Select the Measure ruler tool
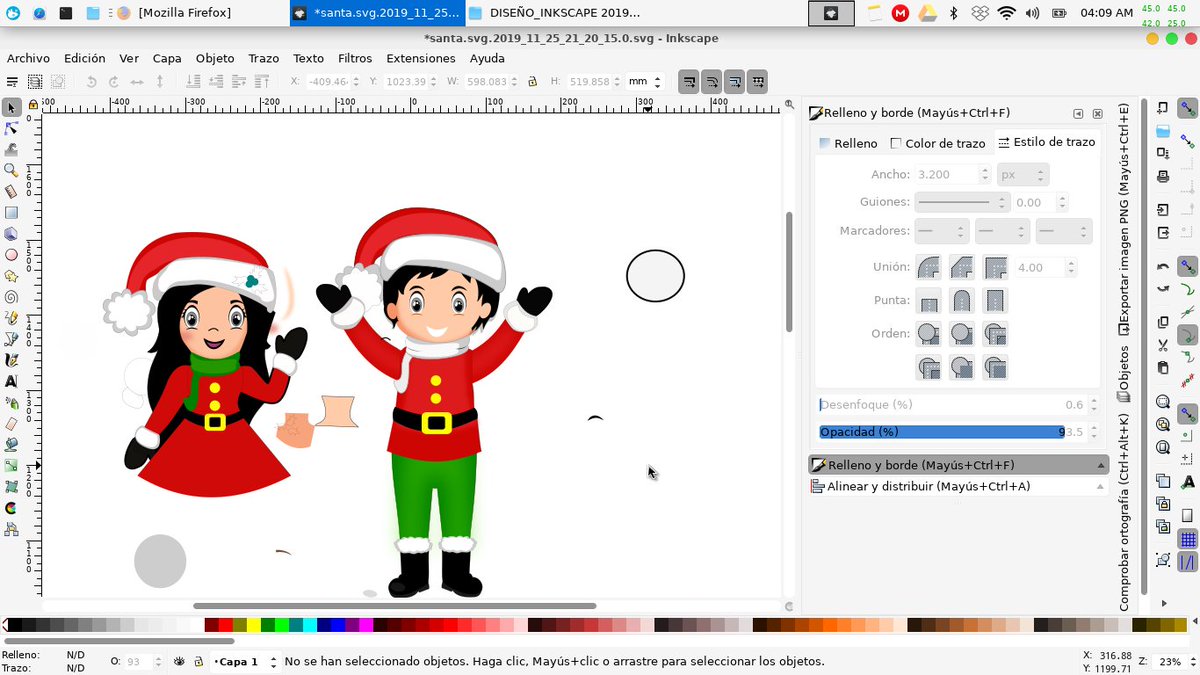Image resolution: width=1200 pixels, height=675 pixels. pos(11,191)
